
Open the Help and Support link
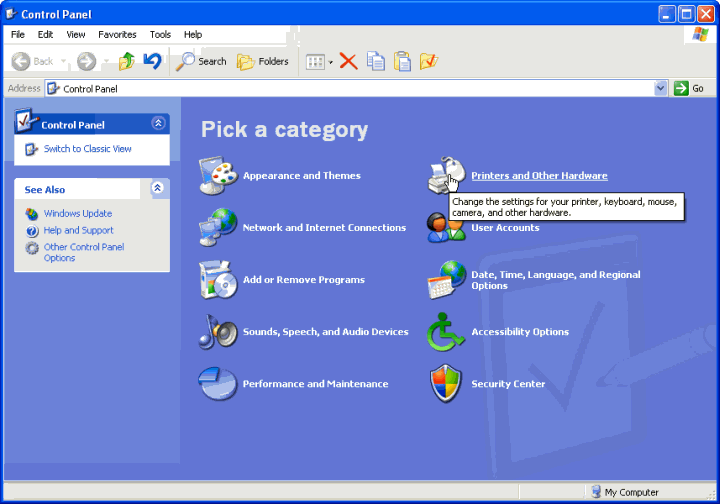(x=79, y=230)
